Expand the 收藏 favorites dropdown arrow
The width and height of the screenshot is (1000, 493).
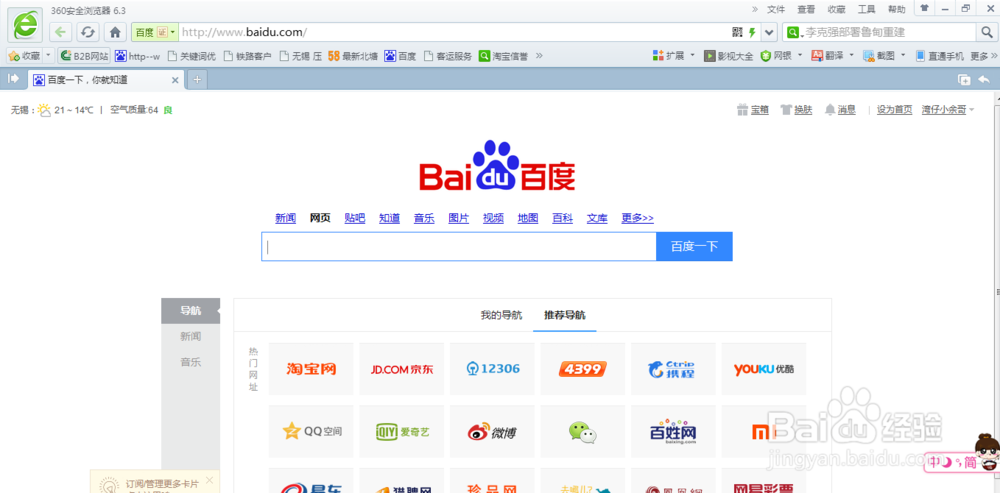48,56
